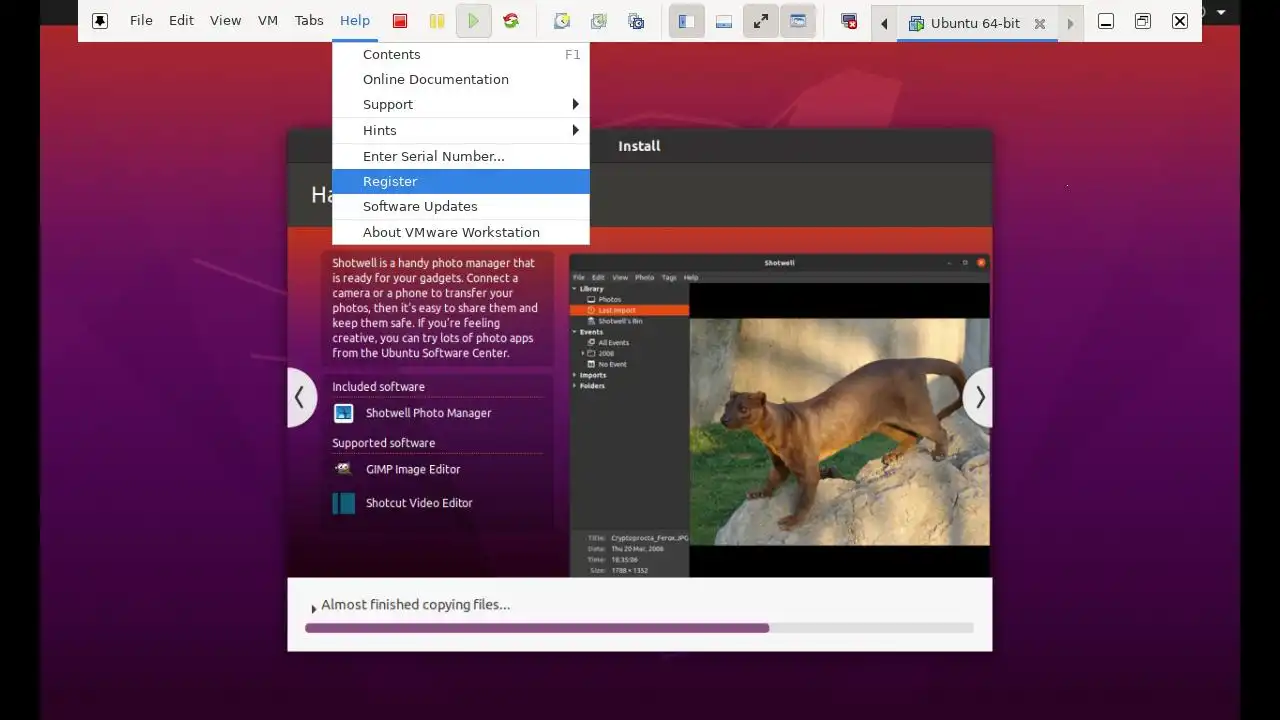Choose Contents from the Help menu
This screenshot has width=1280, height=720.
(461, 54)
